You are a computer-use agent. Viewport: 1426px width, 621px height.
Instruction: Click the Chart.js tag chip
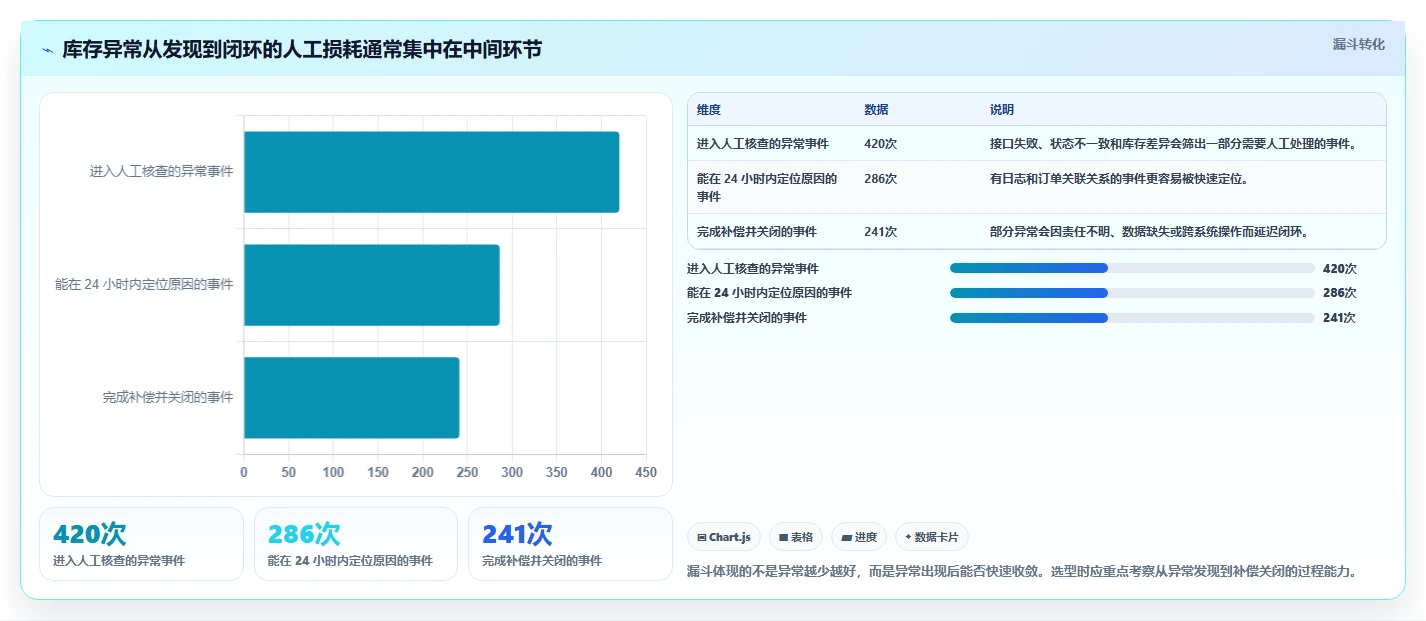(x=724, y=537)
